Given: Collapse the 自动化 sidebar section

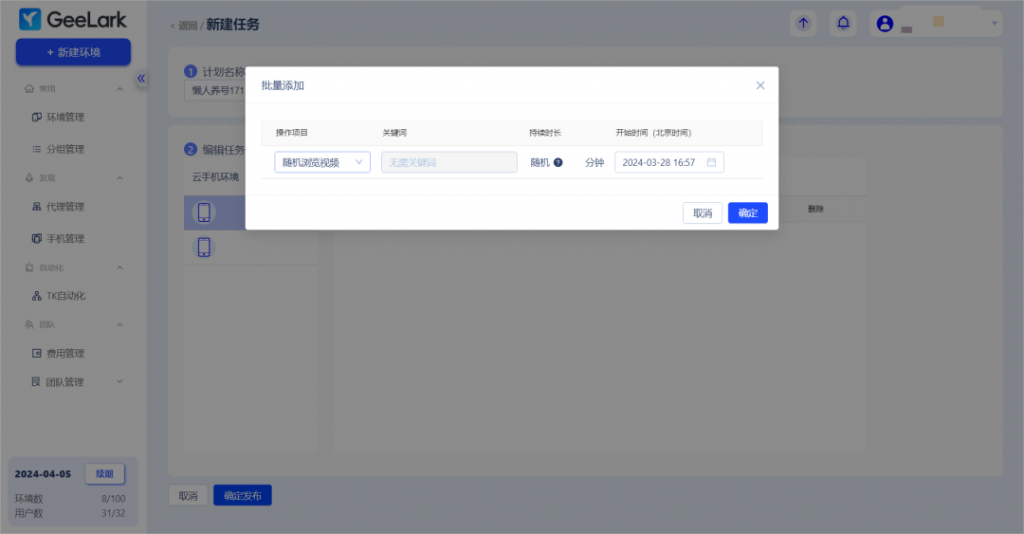Looking at the screenshot, I should (120, 267).
